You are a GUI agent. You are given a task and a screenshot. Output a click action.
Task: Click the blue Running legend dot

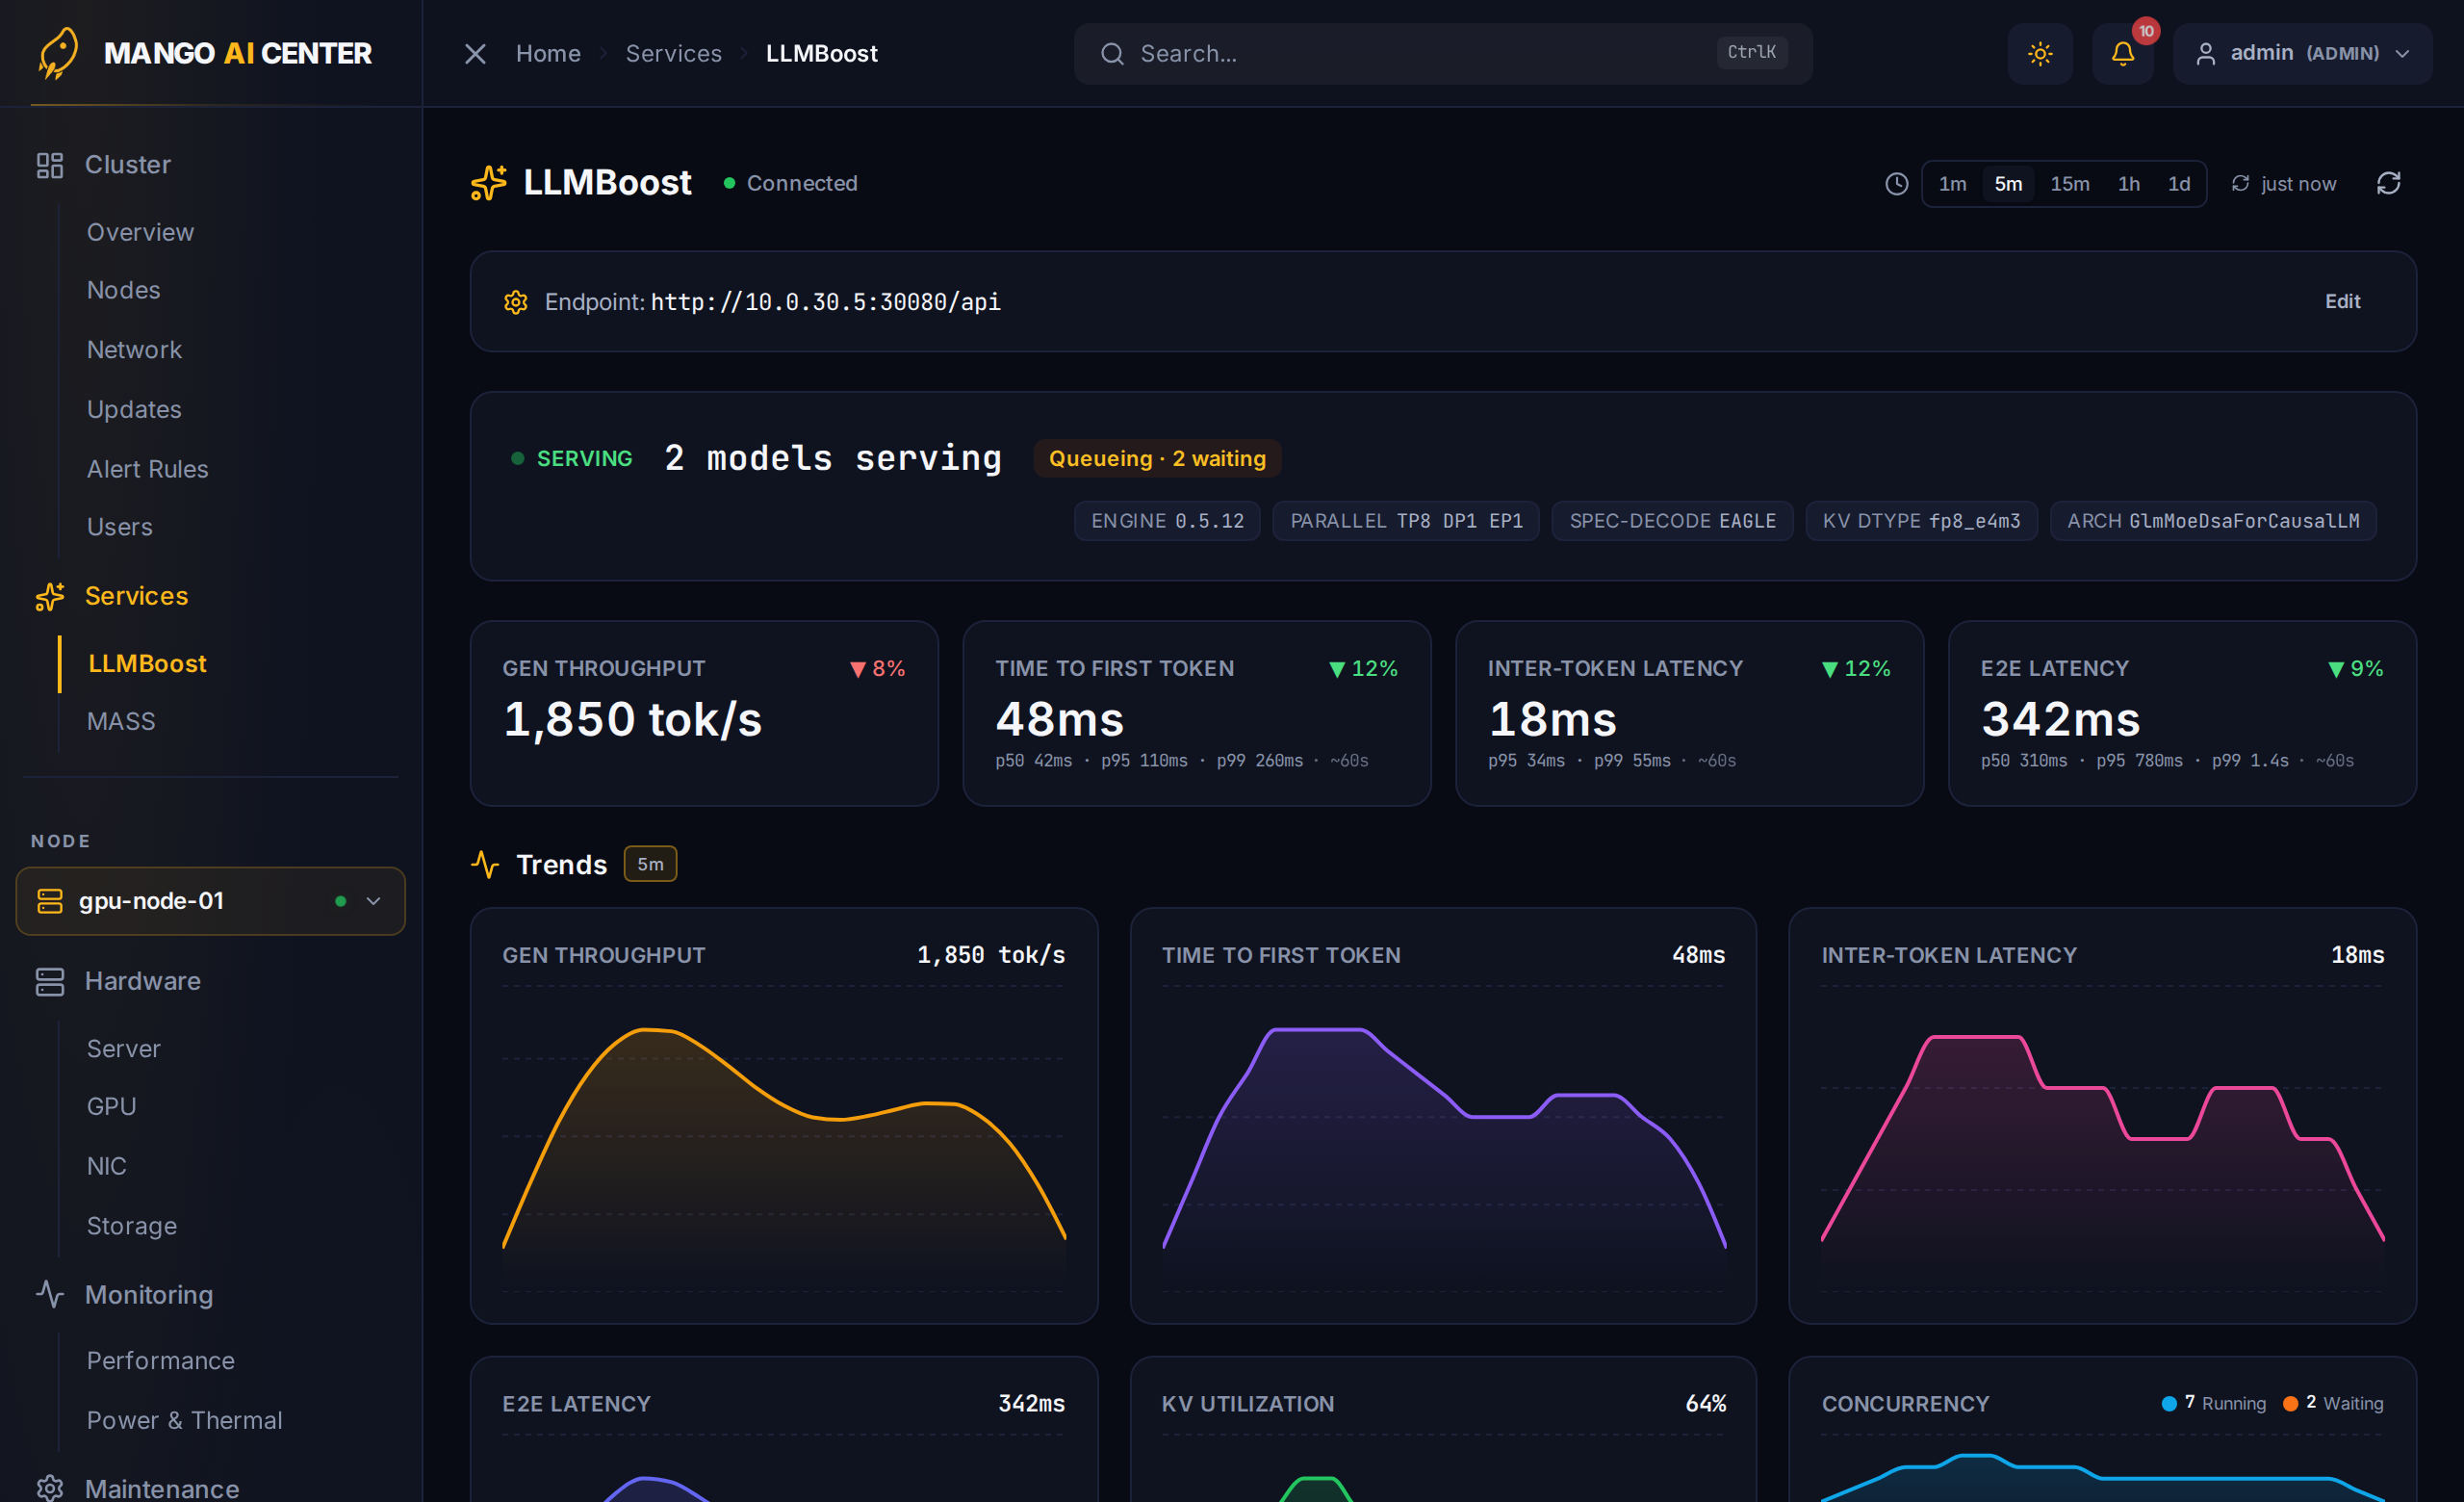pyautogui.click(x=2169, y=1404)
